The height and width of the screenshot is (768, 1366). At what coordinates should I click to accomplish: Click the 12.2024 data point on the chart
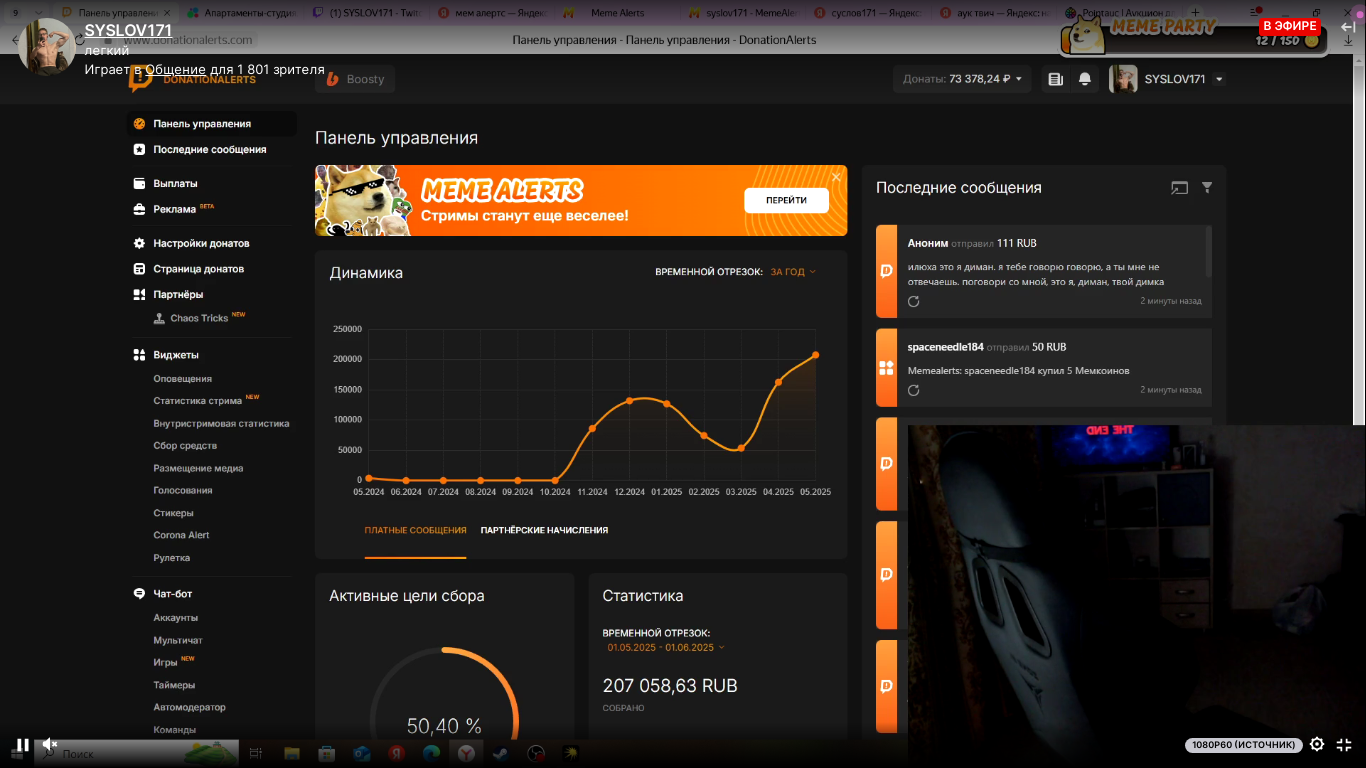(629, 401)
